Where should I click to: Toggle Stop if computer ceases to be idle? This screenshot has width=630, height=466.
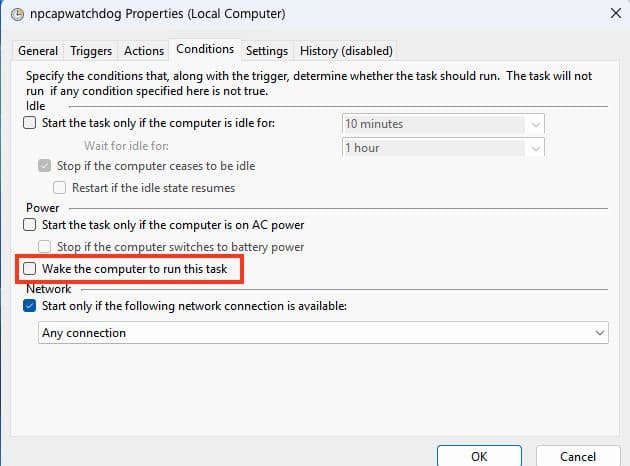[45, 166]
